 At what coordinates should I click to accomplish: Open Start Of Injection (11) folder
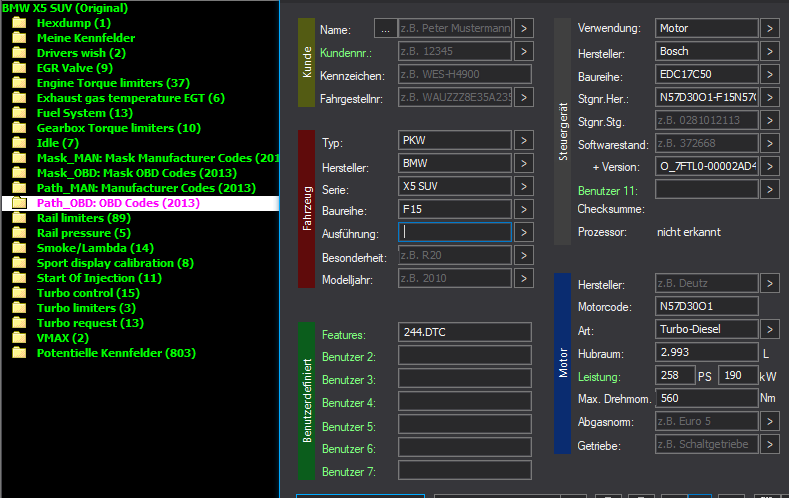click(x=99, y=278)
